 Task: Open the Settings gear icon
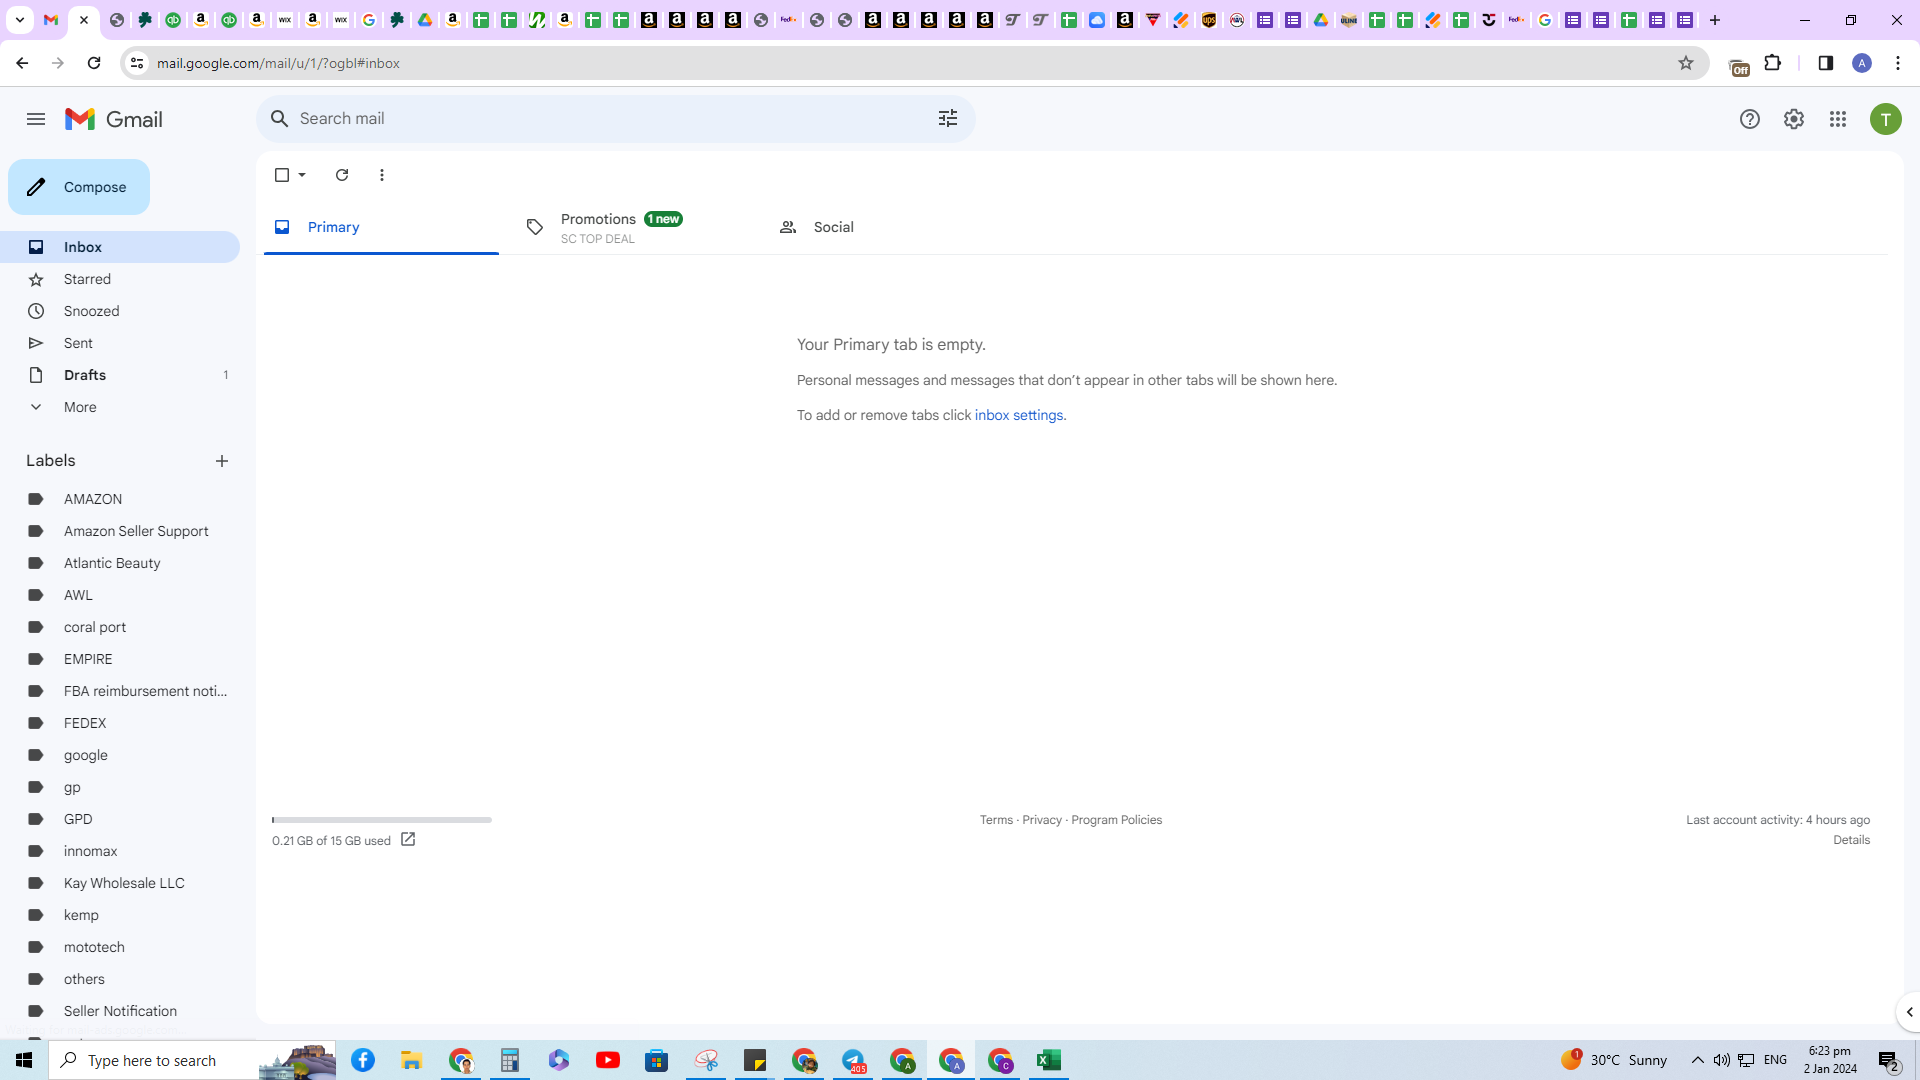point(1794,119)
